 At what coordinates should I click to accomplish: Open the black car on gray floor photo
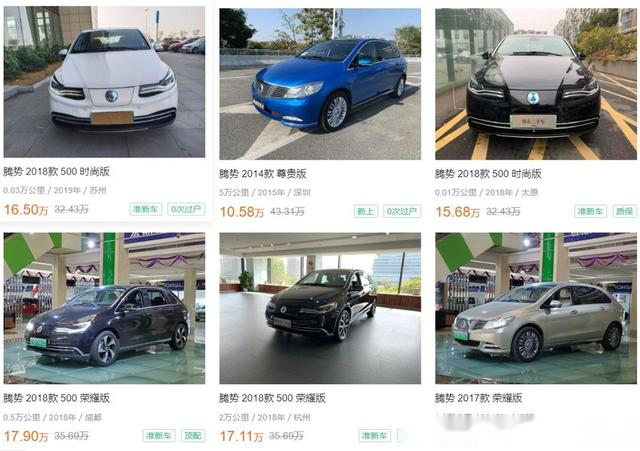point(320,308)
